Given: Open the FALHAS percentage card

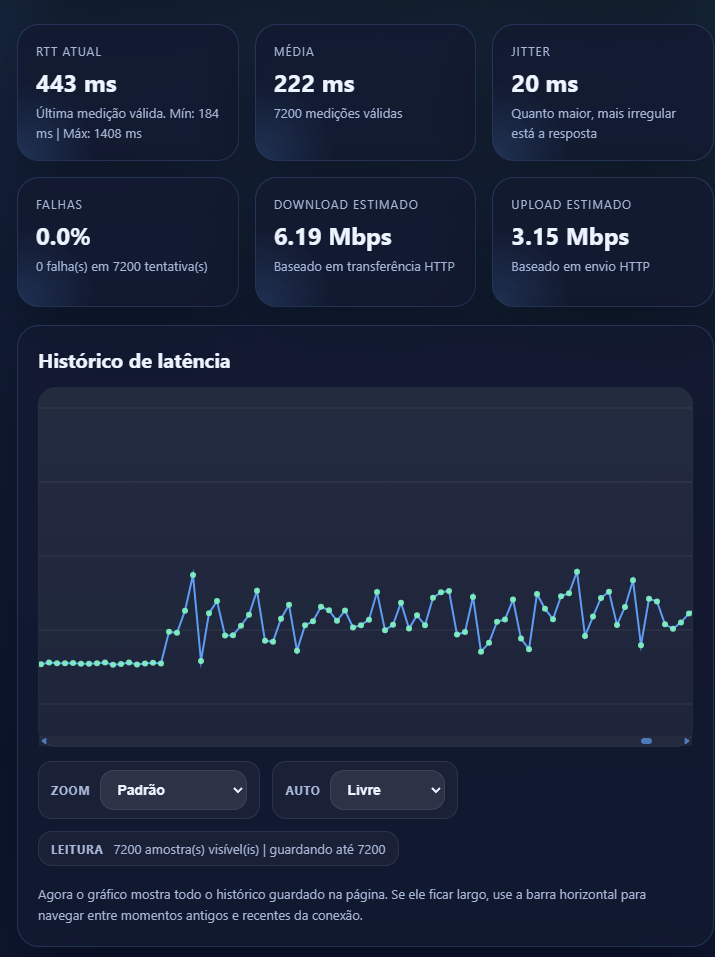Looking at the screenshot, I should pyautogui.click(x=127, y=243).
